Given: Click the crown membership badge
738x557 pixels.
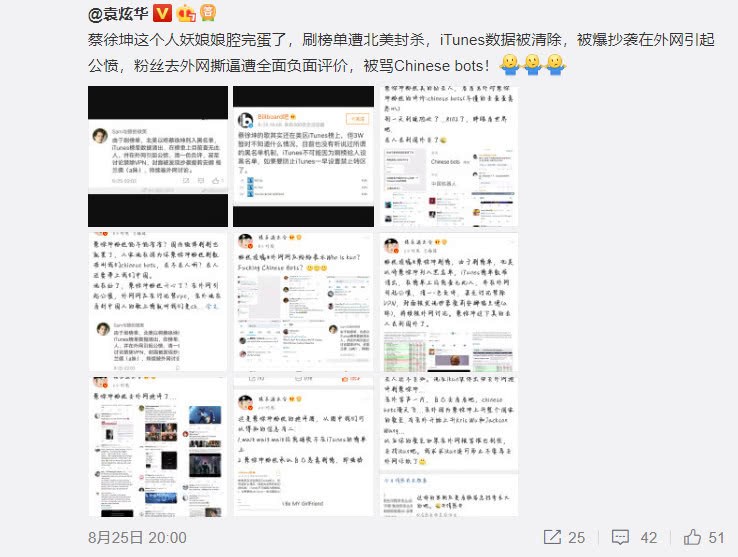Looking at the screenshot, I should coord(185,13).
